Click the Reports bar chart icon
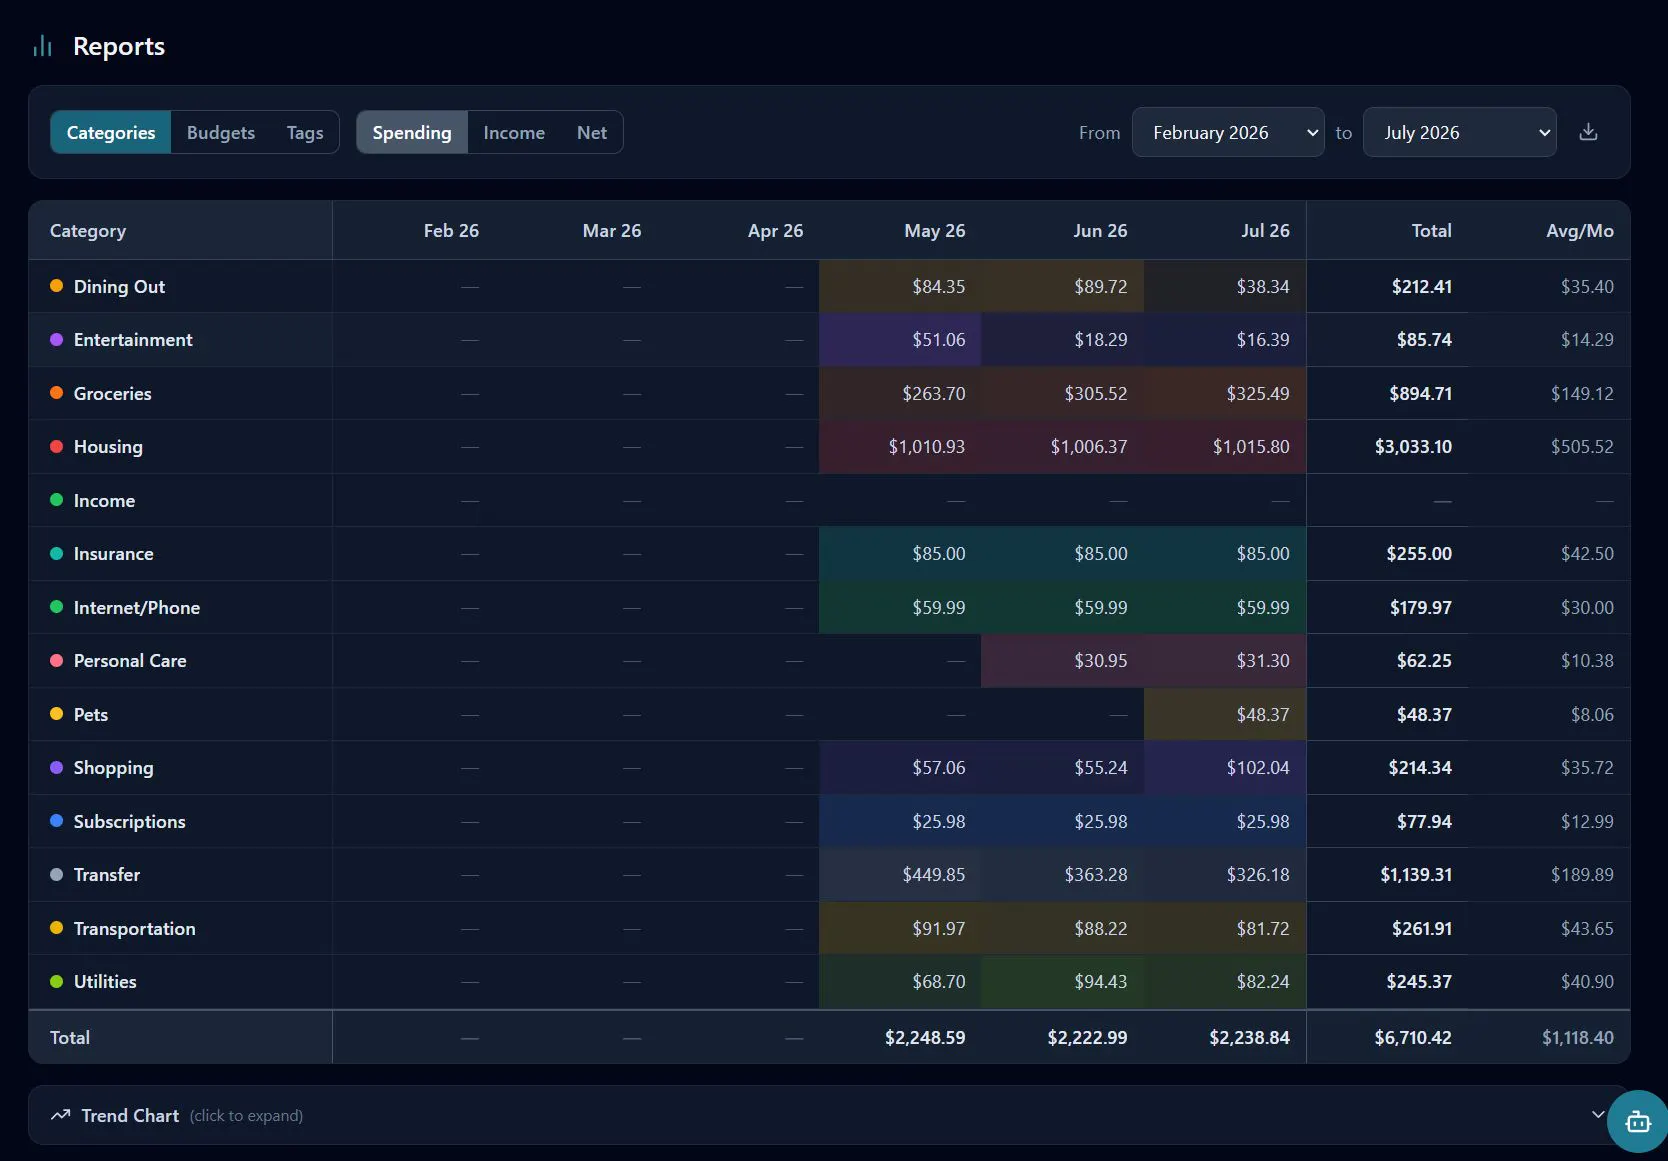 tap(42, 46)
